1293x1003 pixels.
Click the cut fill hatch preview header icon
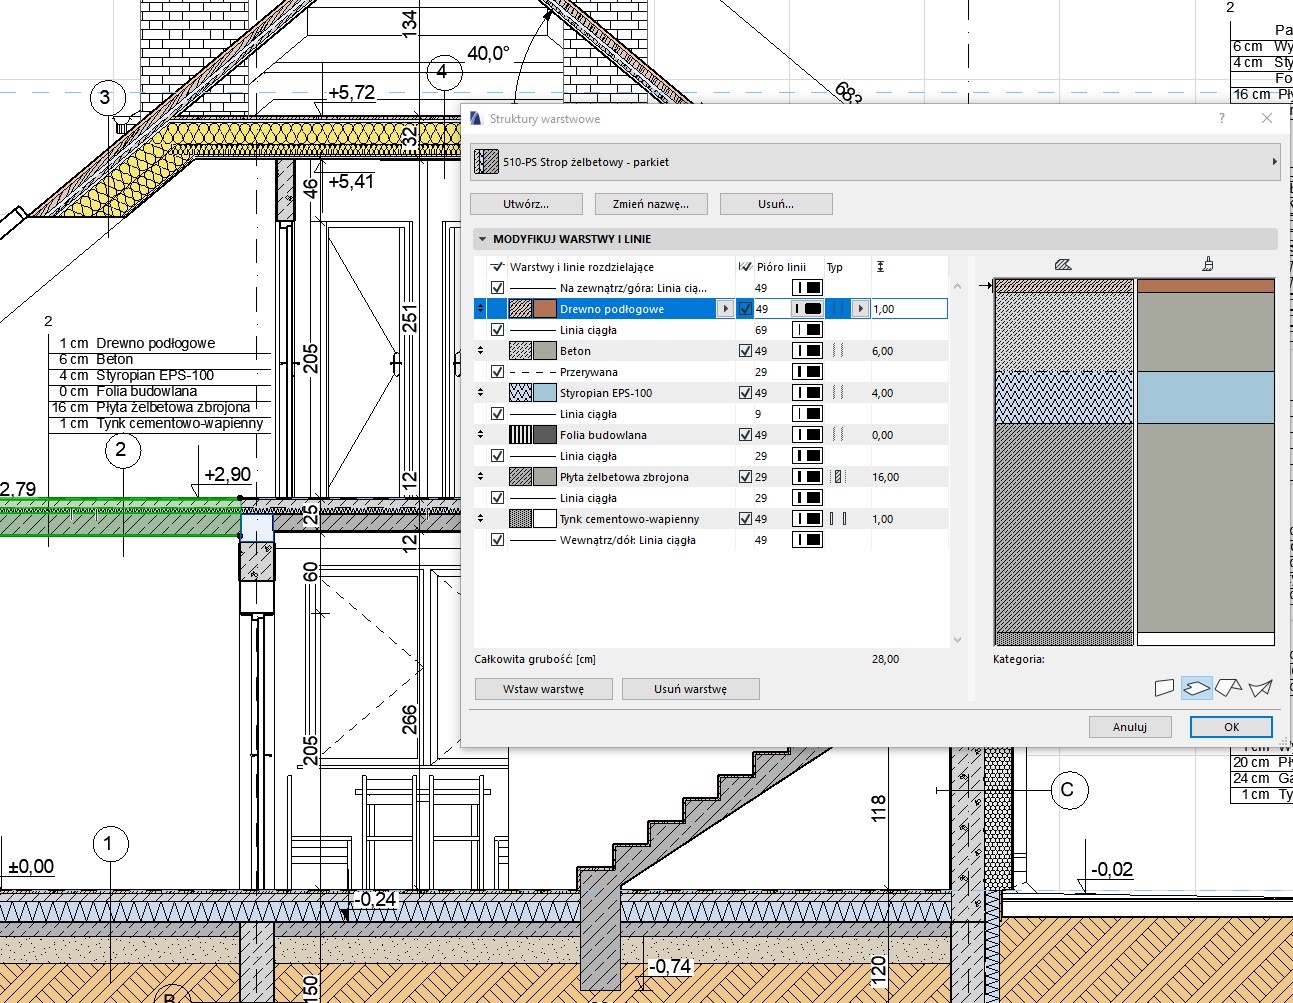[x=1063, y=265]
